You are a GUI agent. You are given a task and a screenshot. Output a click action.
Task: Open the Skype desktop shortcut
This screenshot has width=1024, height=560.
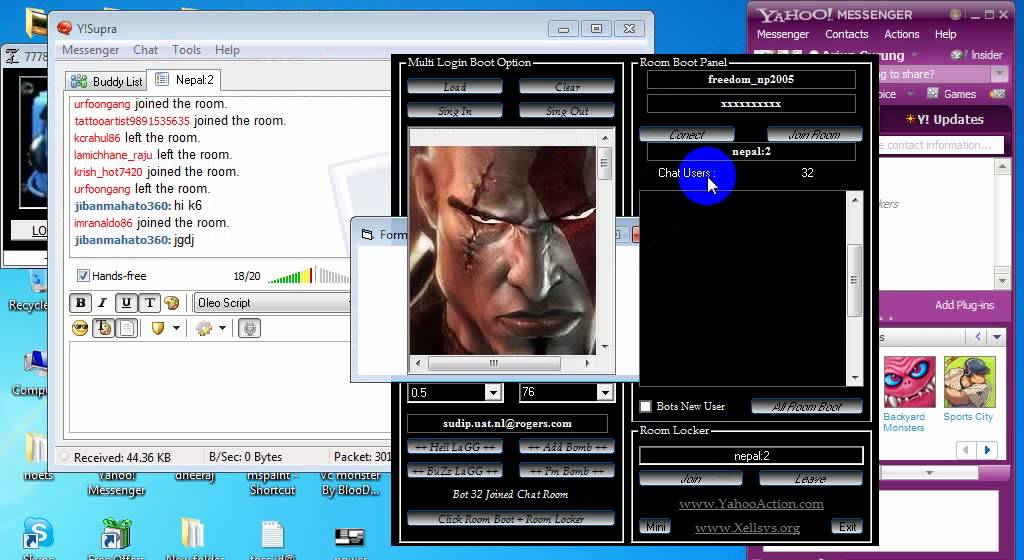pyautogui.click(x=38, y=534)
